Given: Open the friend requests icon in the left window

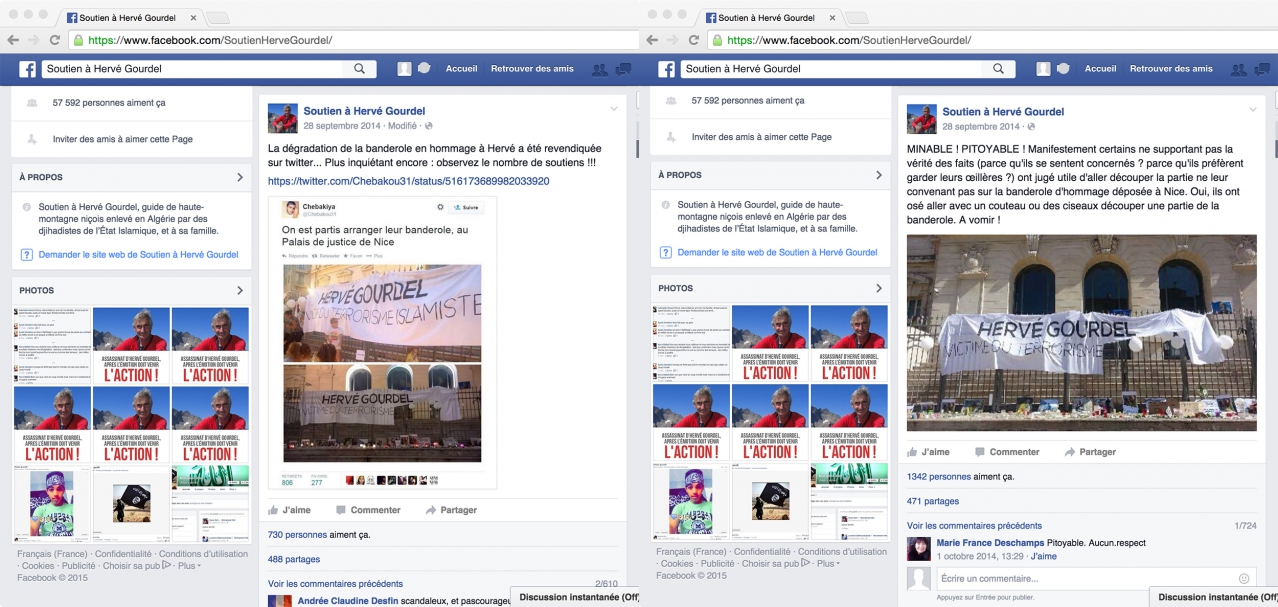Looking at the screenshot, I should 600,69.
